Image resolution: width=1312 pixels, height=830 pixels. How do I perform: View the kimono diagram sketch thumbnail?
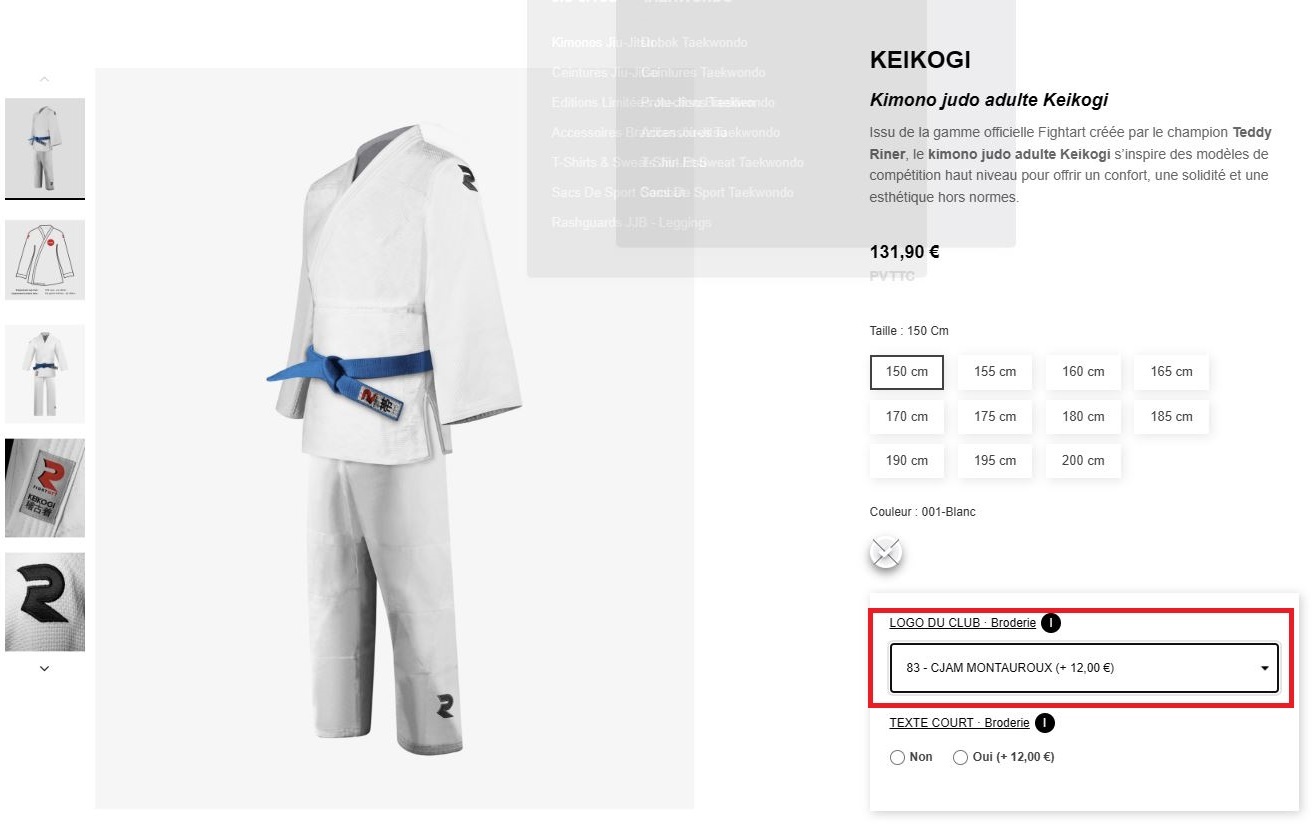point(45,260)
